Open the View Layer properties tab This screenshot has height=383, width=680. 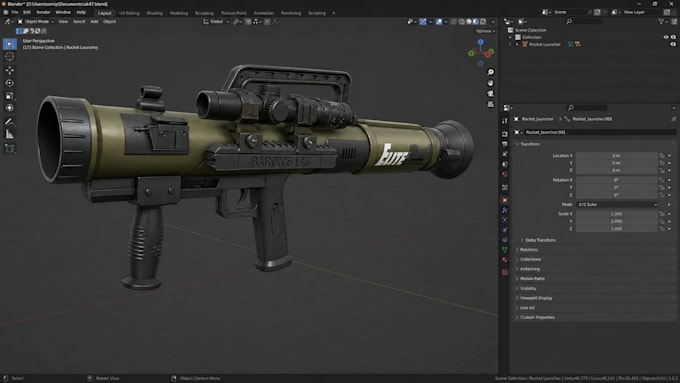(505, 154)
